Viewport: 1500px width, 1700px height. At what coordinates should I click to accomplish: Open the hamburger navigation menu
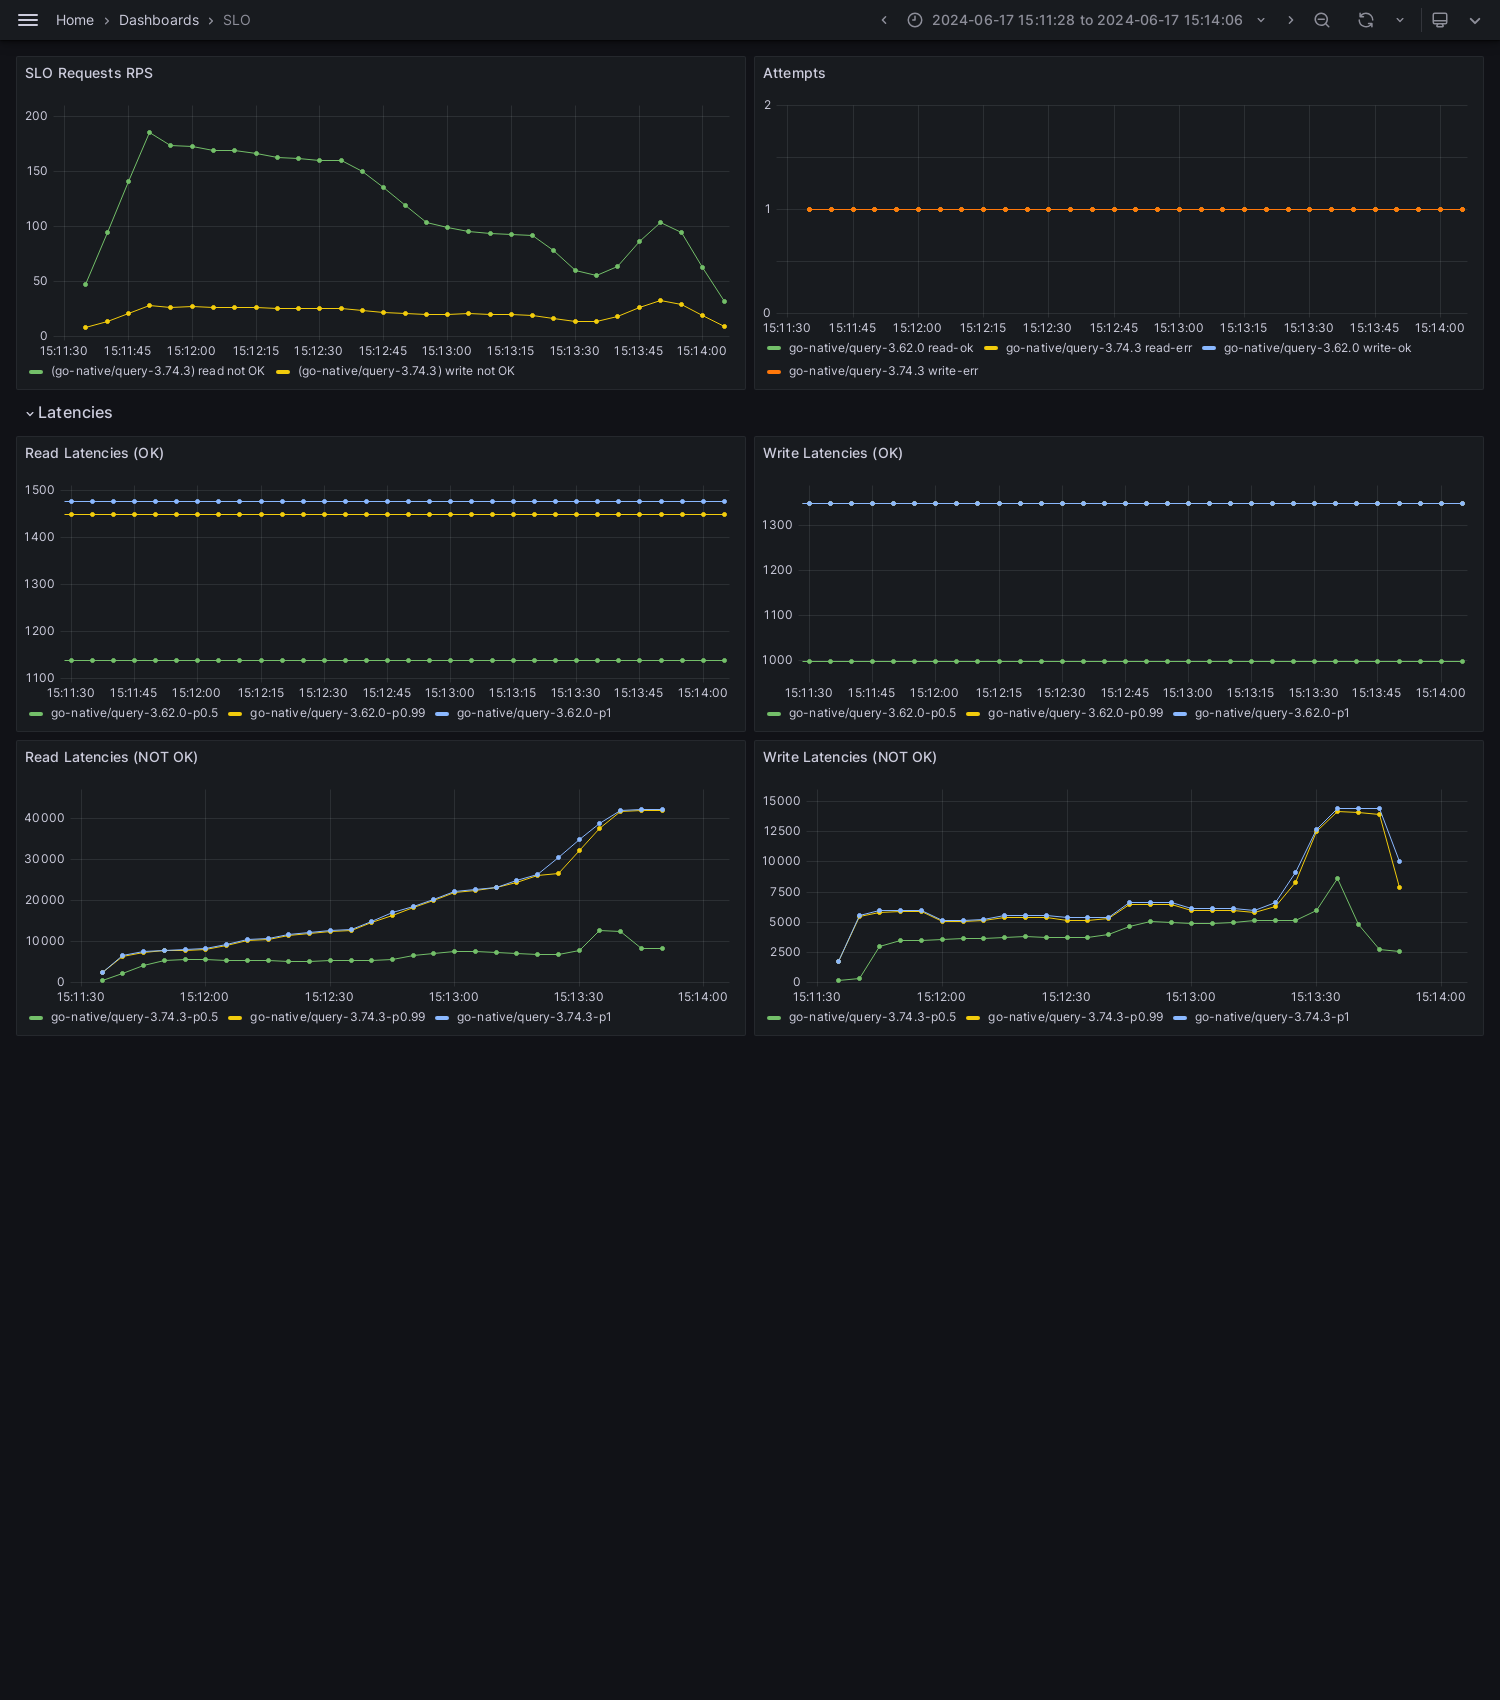28,20
